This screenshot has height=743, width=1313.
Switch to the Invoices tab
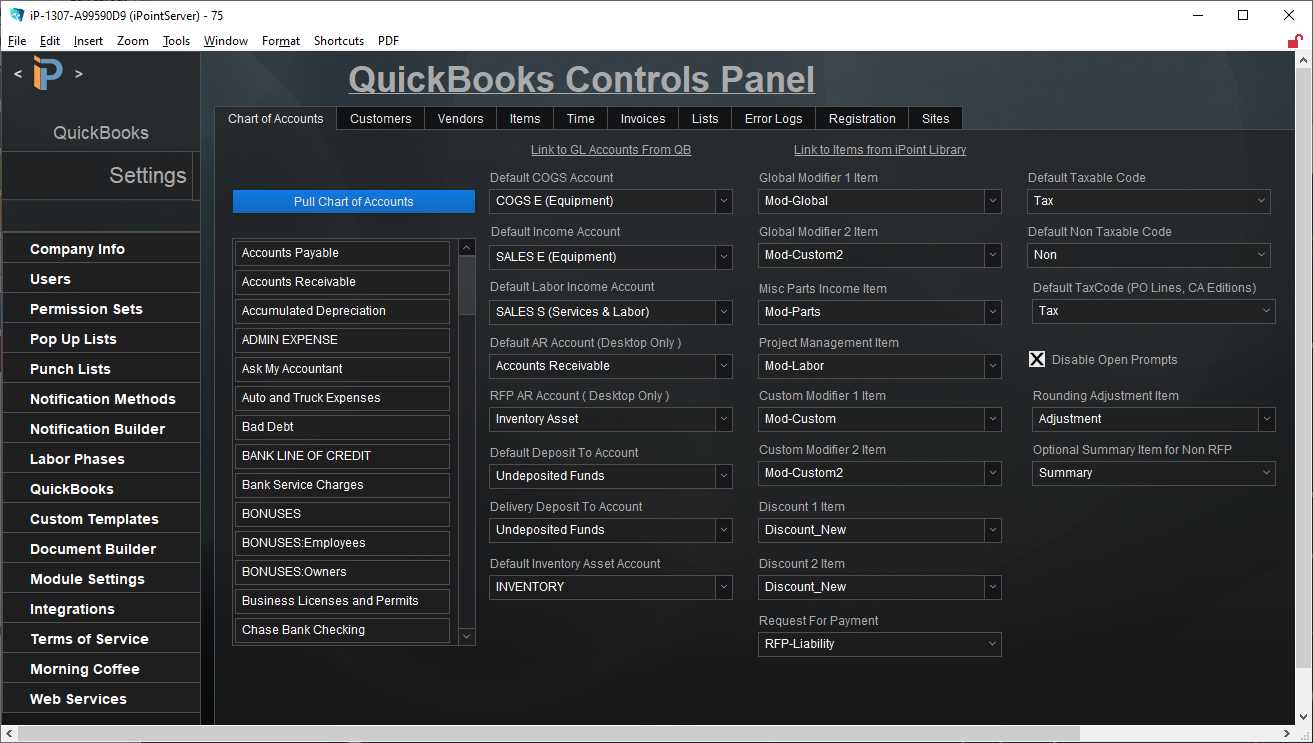click(643, 118)
